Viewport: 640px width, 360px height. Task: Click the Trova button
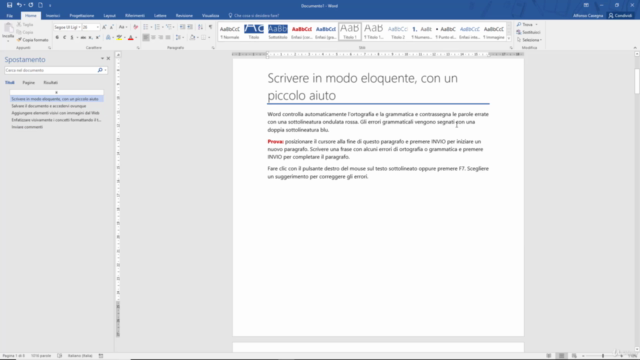pyautogui.click(x=527, y=24)
